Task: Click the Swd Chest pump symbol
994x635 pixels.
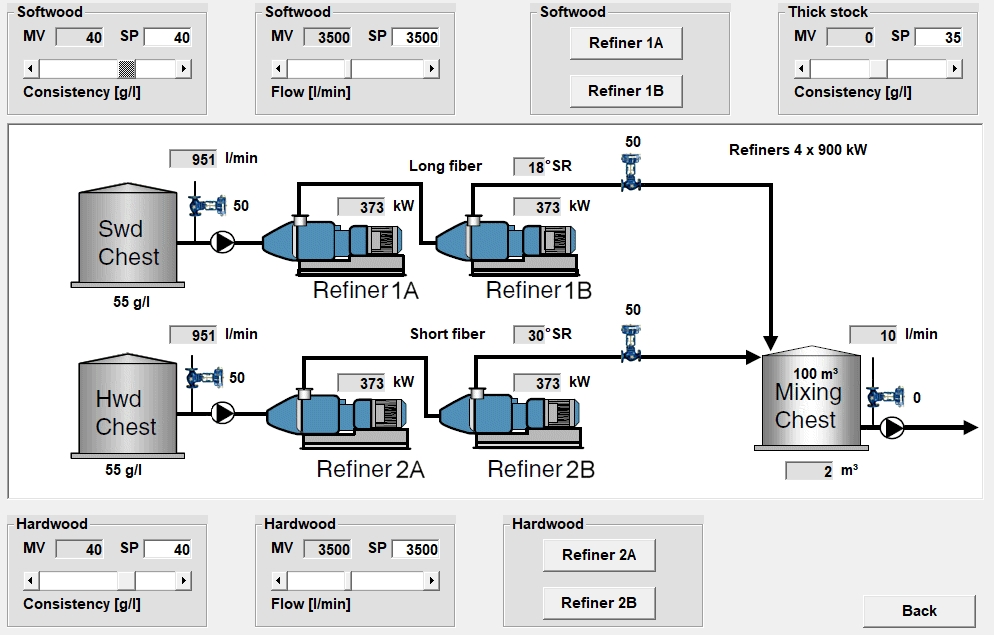Action: [222, 241]
